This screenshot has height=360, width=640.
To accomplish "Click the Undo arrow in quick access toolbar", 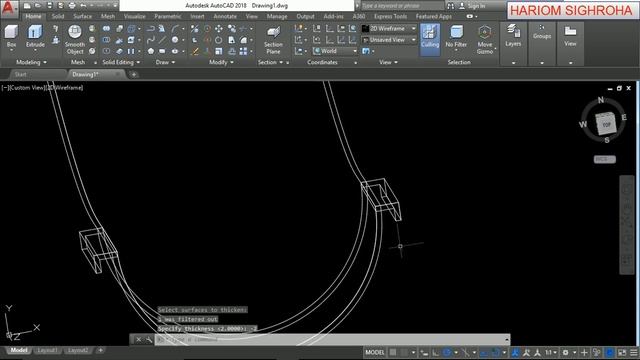I will tap(84, 6).
